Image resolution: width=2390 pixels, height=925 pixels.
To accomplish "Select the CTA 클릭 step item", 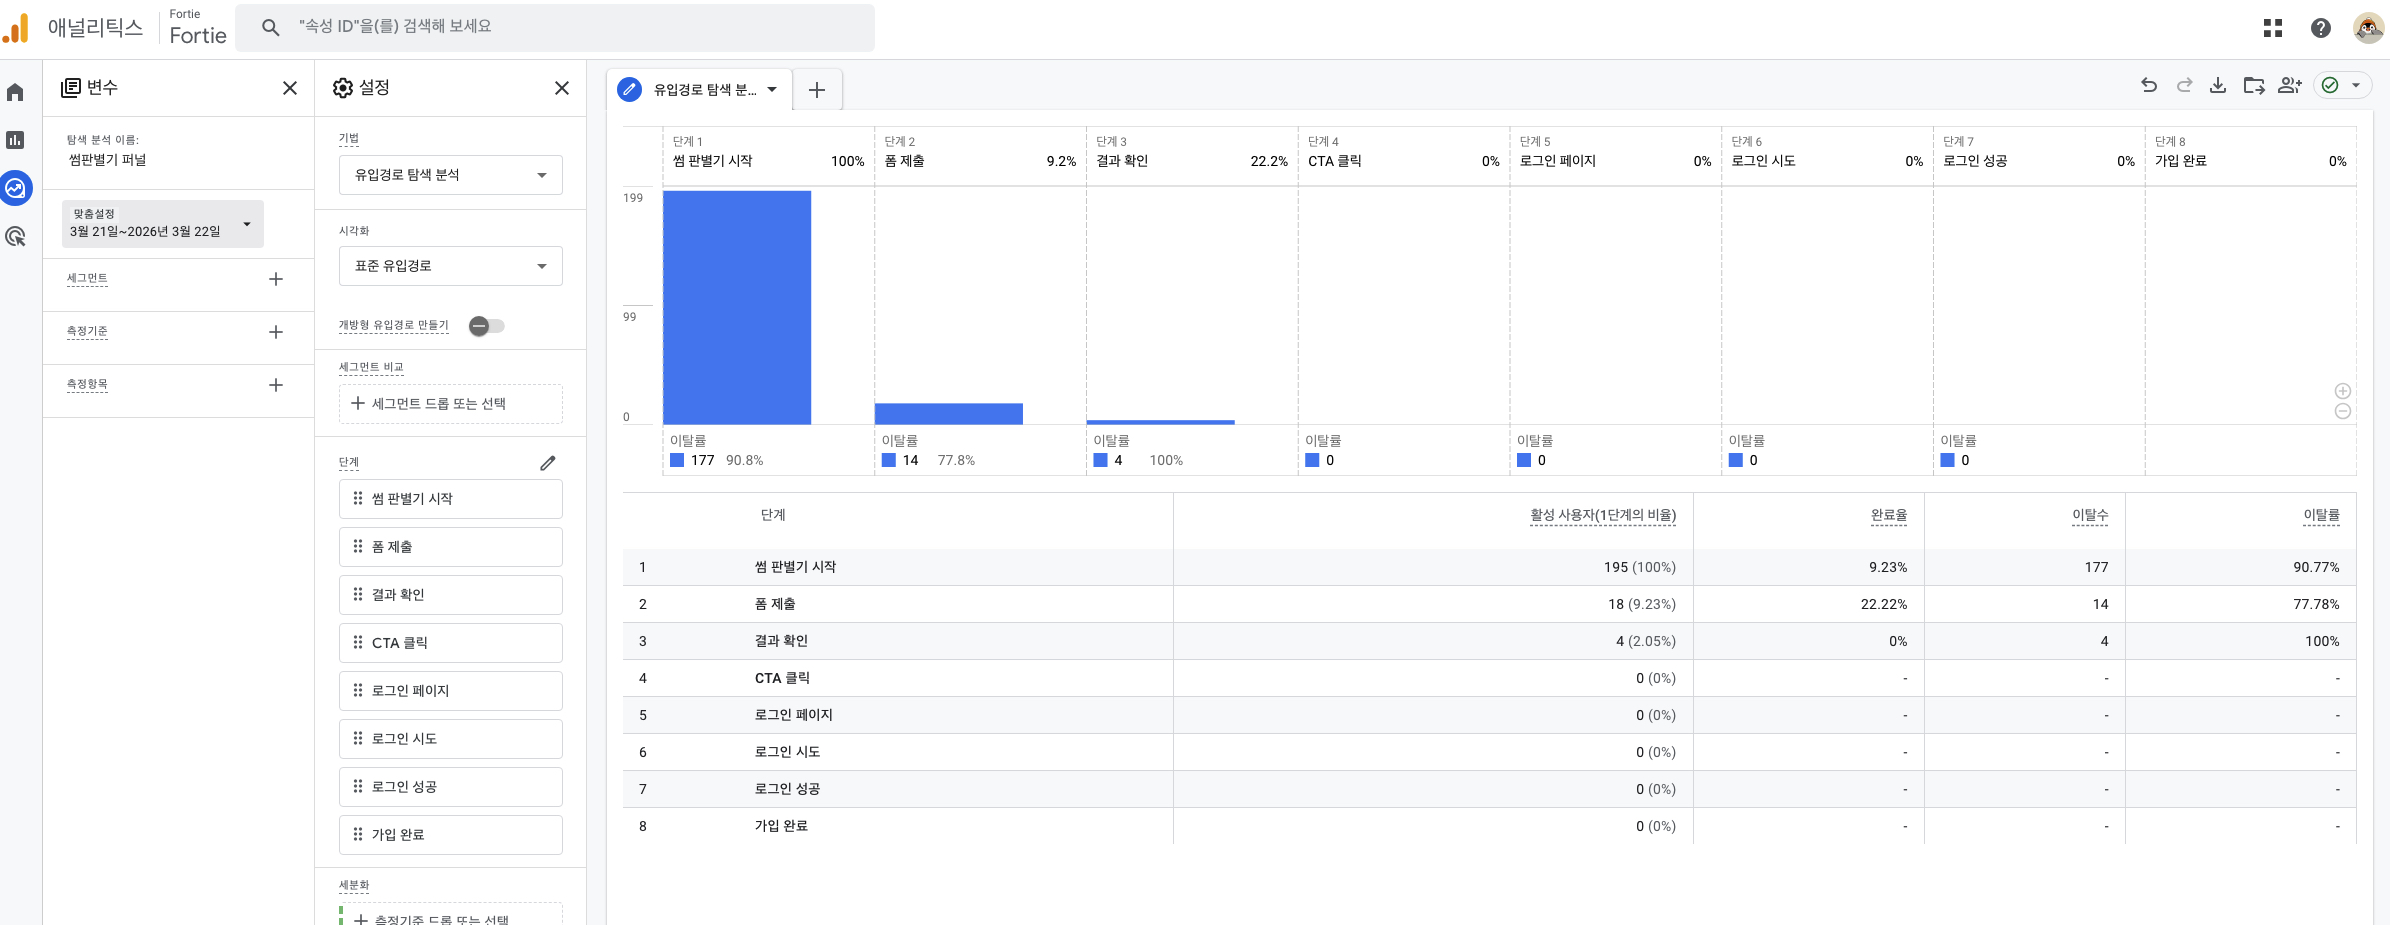I will (451, 643).
